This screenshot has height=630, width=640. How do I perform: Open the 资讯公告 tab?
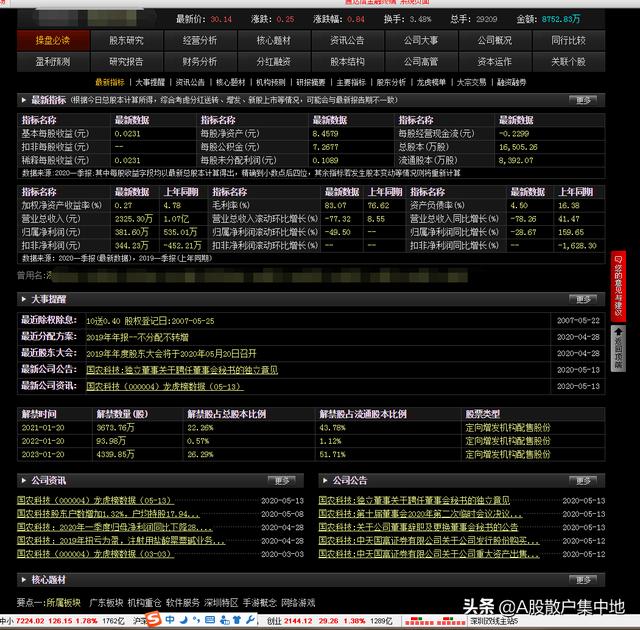pyautogui.click(x=347, y=40)
